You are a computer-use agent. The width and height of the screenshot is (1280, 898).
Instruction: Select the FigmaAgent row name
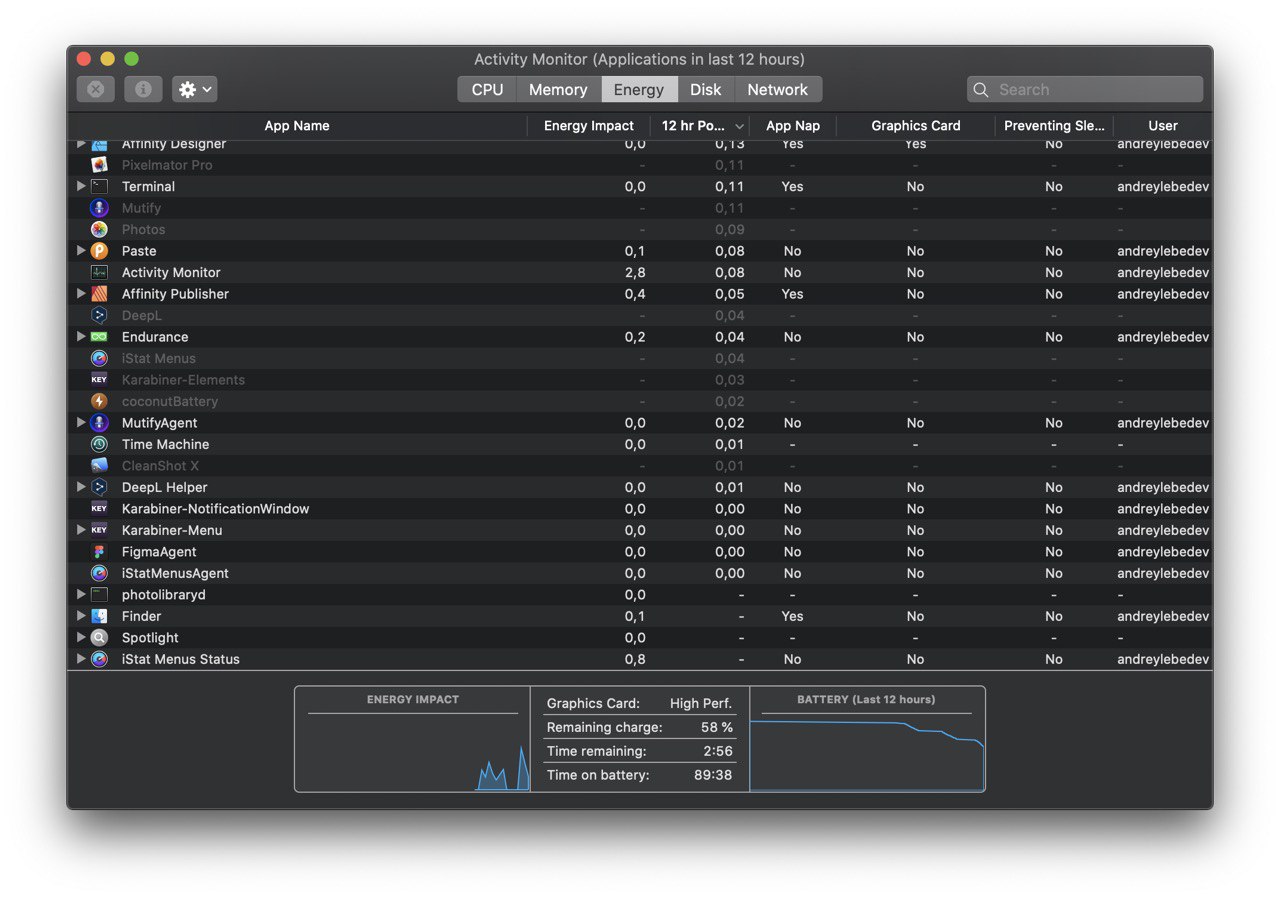[159, 552]
